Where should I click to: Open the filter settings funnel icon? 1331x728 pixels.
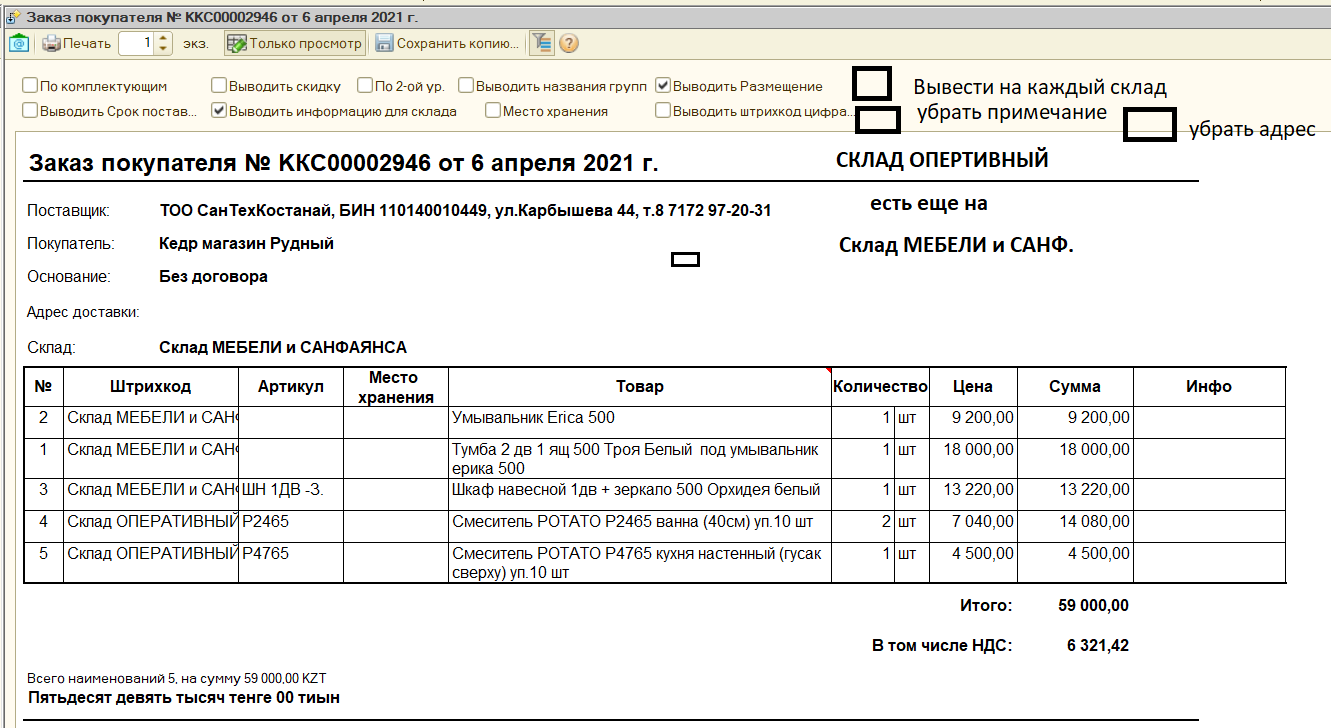[541, 43]
